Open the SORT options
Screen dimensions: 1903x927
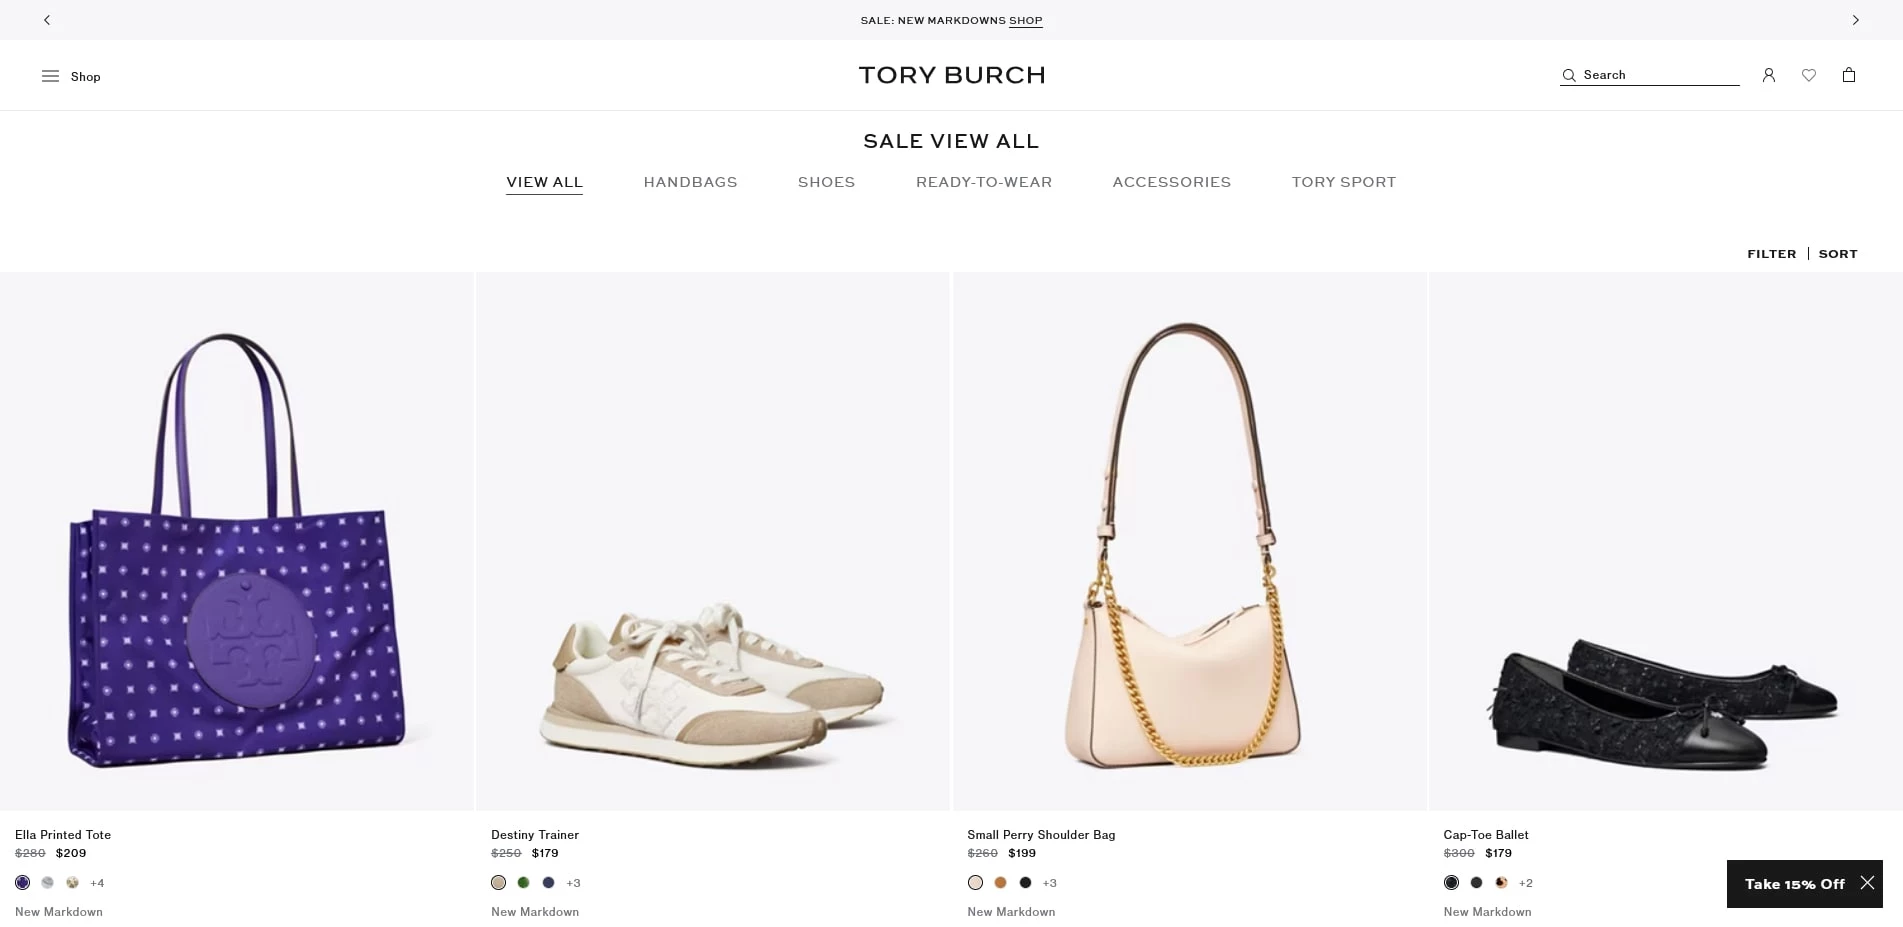pyautogui.click(x=1838, y=253)
